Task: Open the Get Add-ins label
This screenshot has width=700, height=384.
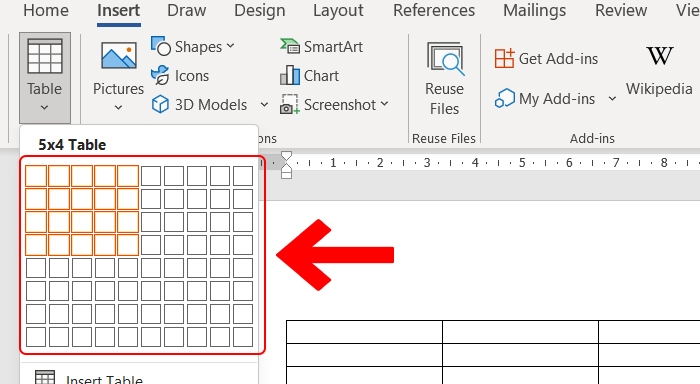Action: 558,58
